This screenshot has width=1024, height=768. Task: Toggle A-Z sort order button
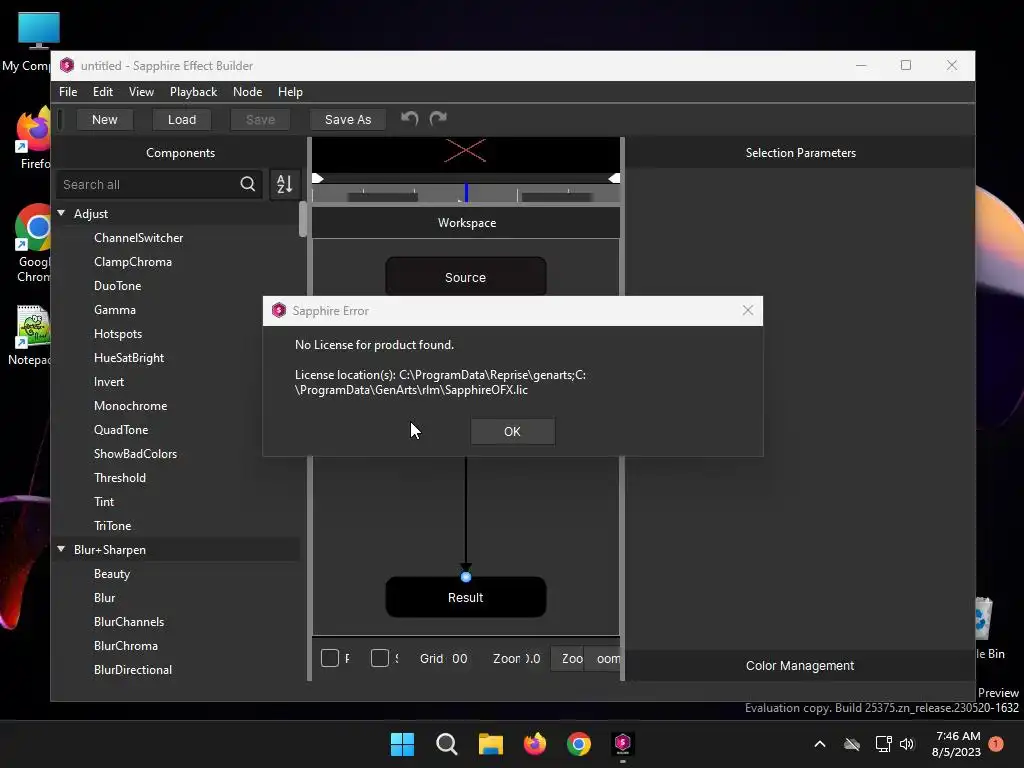click(285, 184)
